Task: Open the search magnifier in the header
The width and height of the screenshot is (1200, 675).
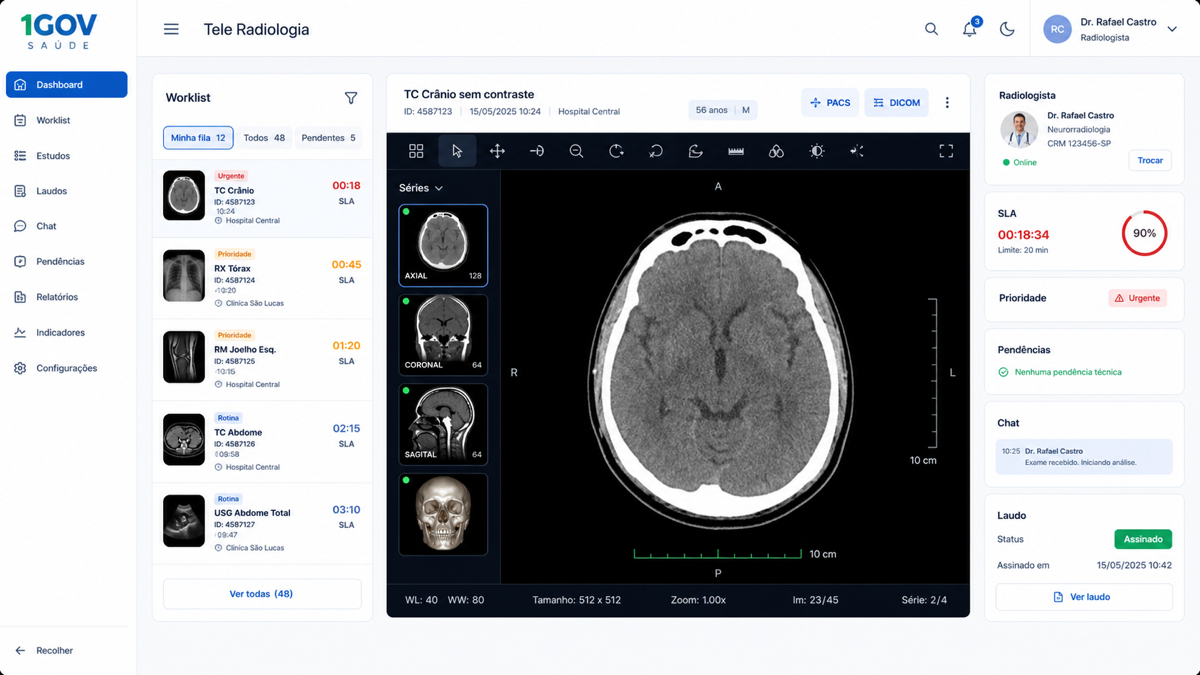Action: click(931, 30)
